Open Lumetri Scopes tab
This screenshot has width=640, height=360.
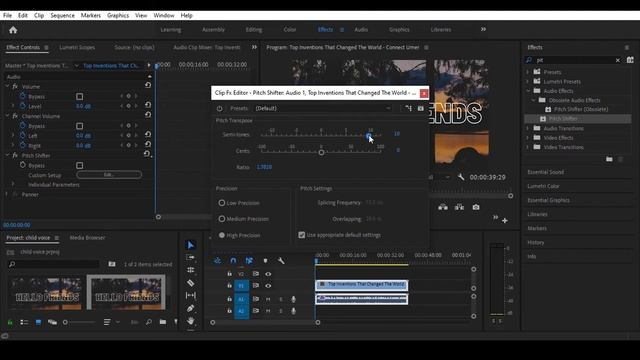[x=77, y=47]
